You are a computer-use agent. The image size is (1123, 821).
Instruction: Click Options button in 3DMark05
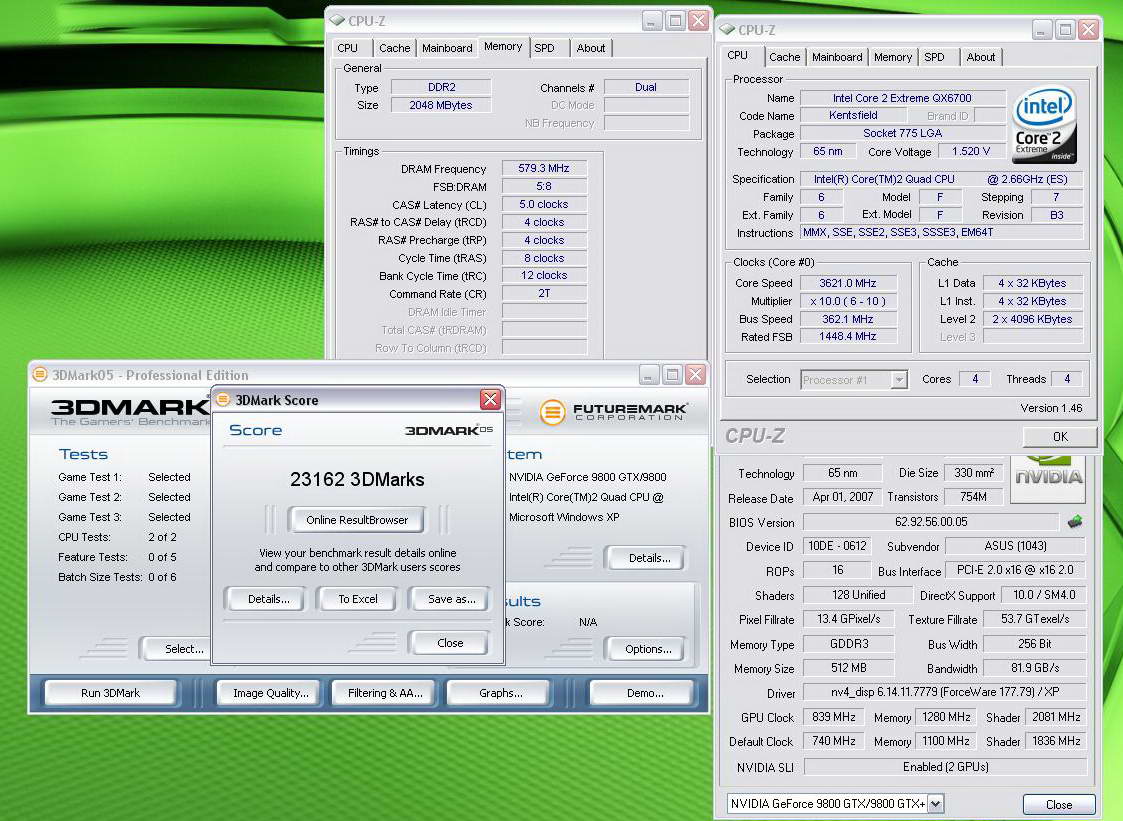click(647, 649)
